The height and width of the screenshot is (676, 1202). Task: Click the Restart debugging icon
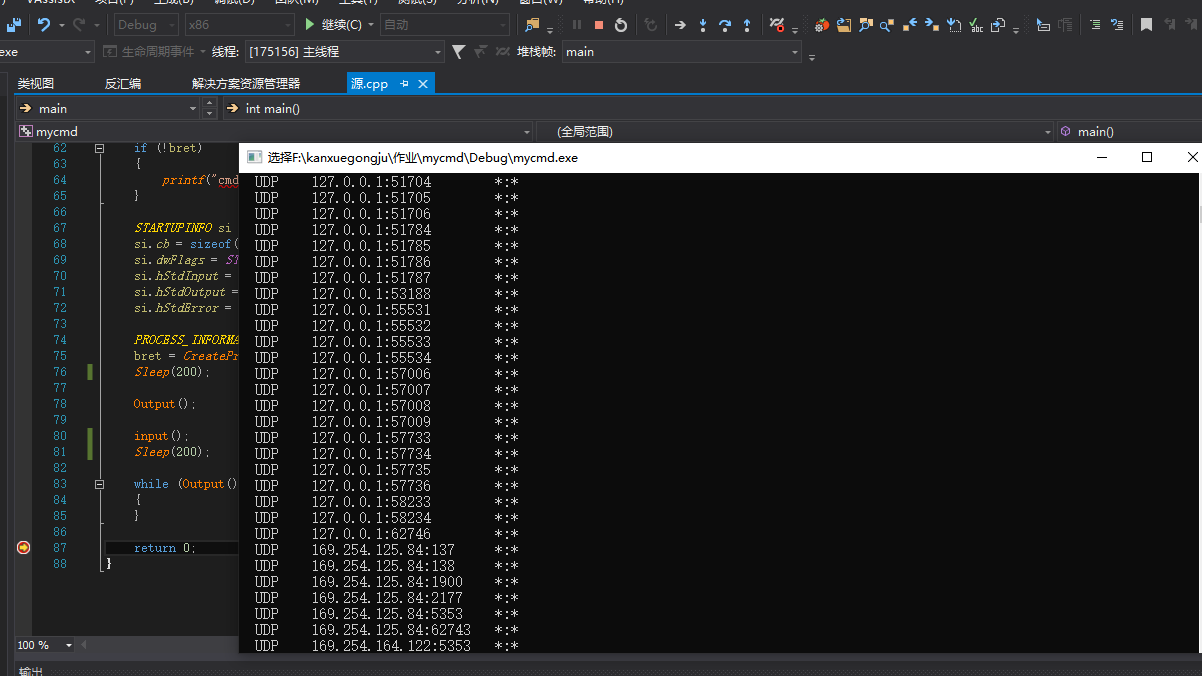tap(621, 24)
